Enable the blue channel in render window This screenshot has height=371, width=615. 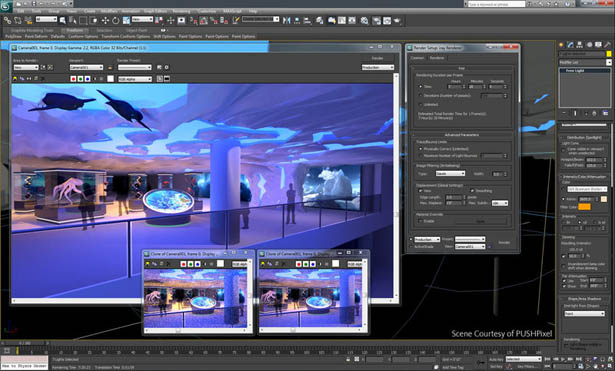[87, 79]
